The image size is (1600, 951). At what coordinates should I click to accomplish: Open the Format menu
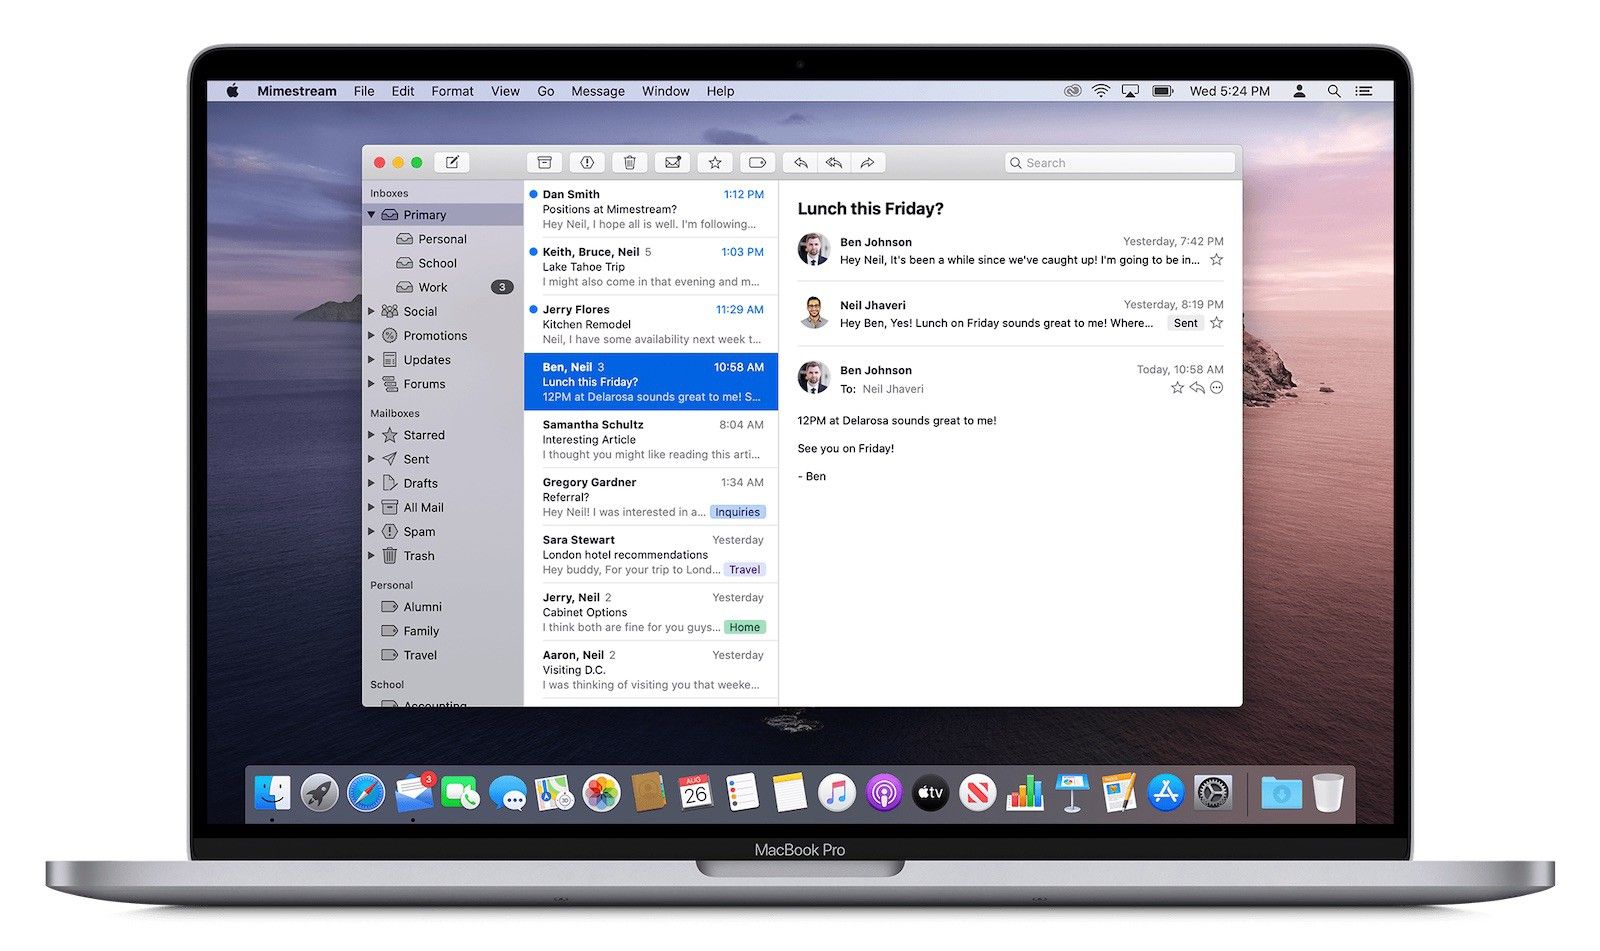[453, 91]
